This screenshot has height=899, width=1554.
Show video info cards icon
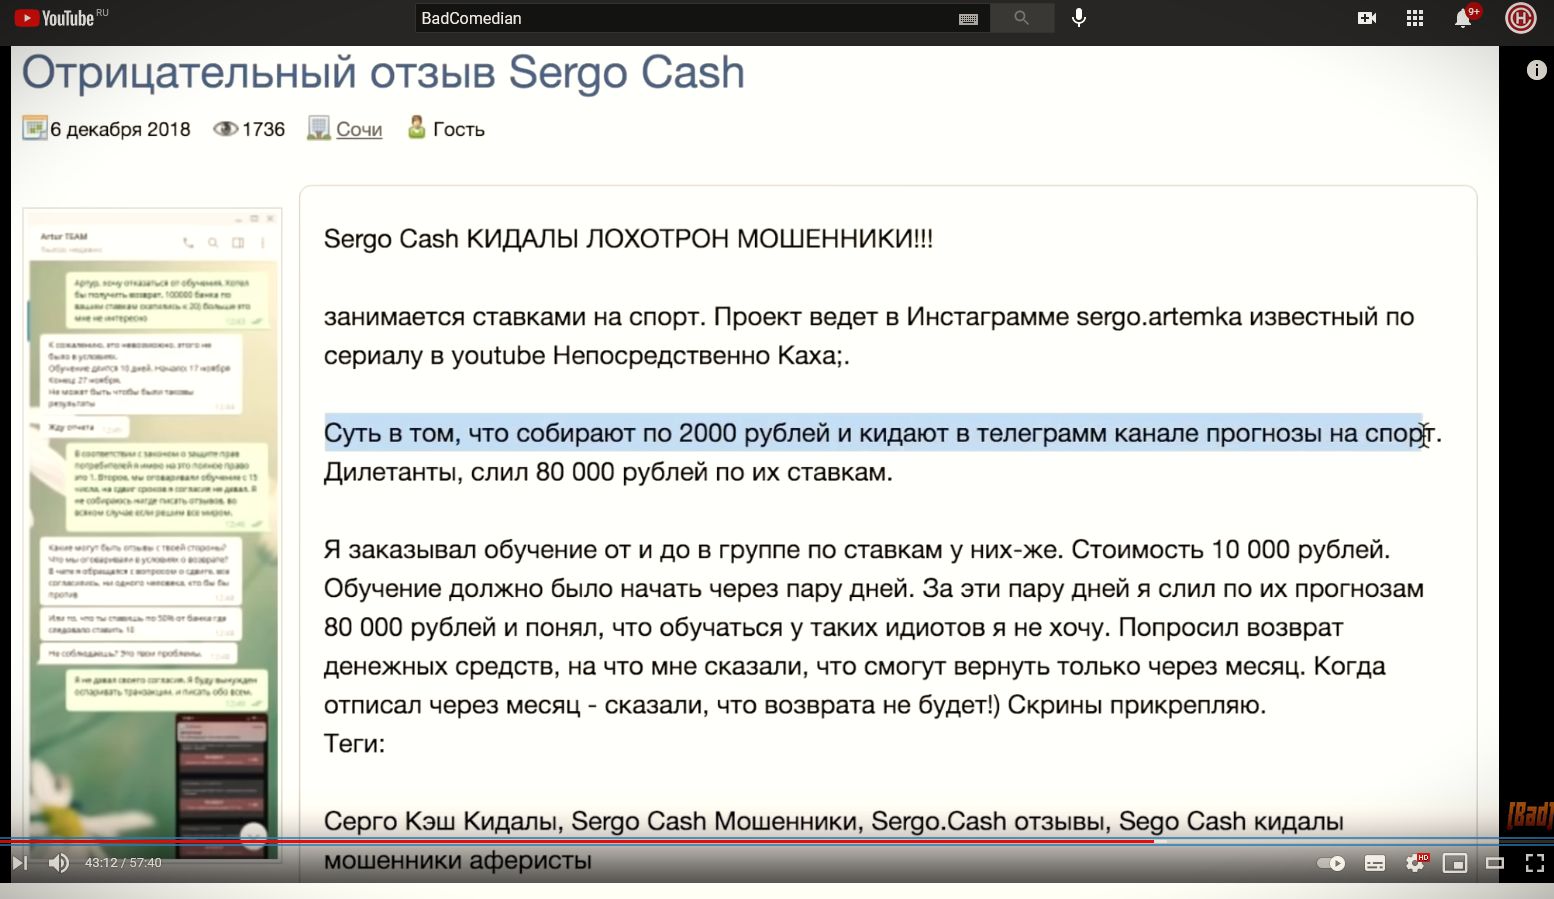1536,70
